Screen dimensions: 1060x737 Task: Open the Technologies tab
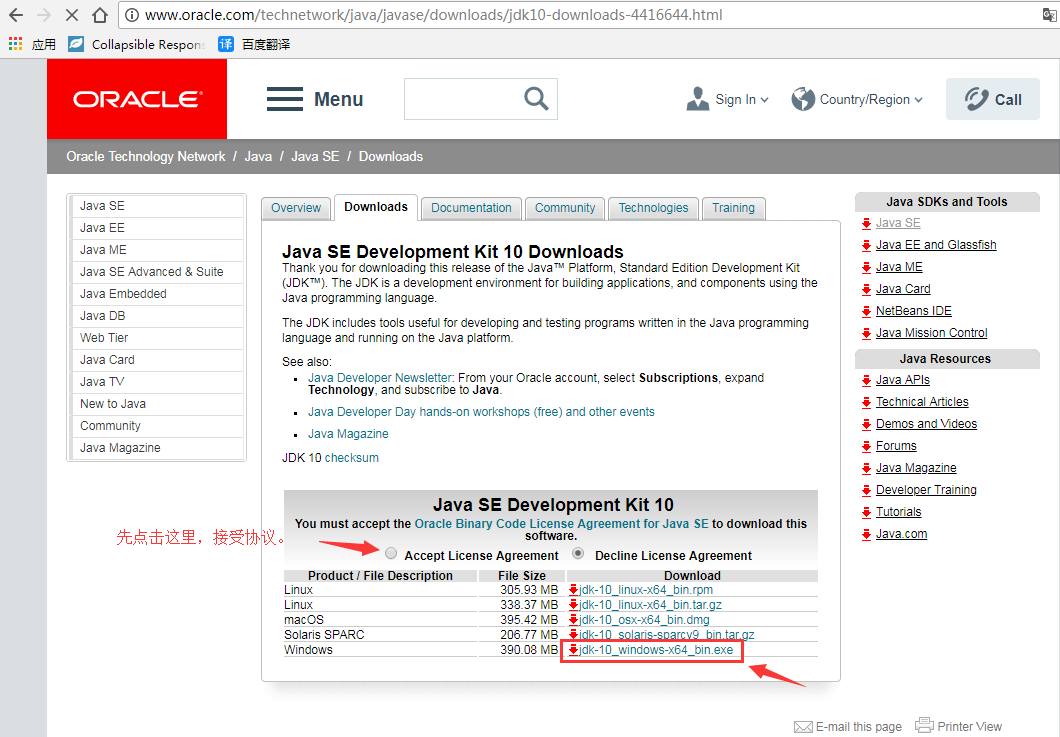(x=653, y=208)
